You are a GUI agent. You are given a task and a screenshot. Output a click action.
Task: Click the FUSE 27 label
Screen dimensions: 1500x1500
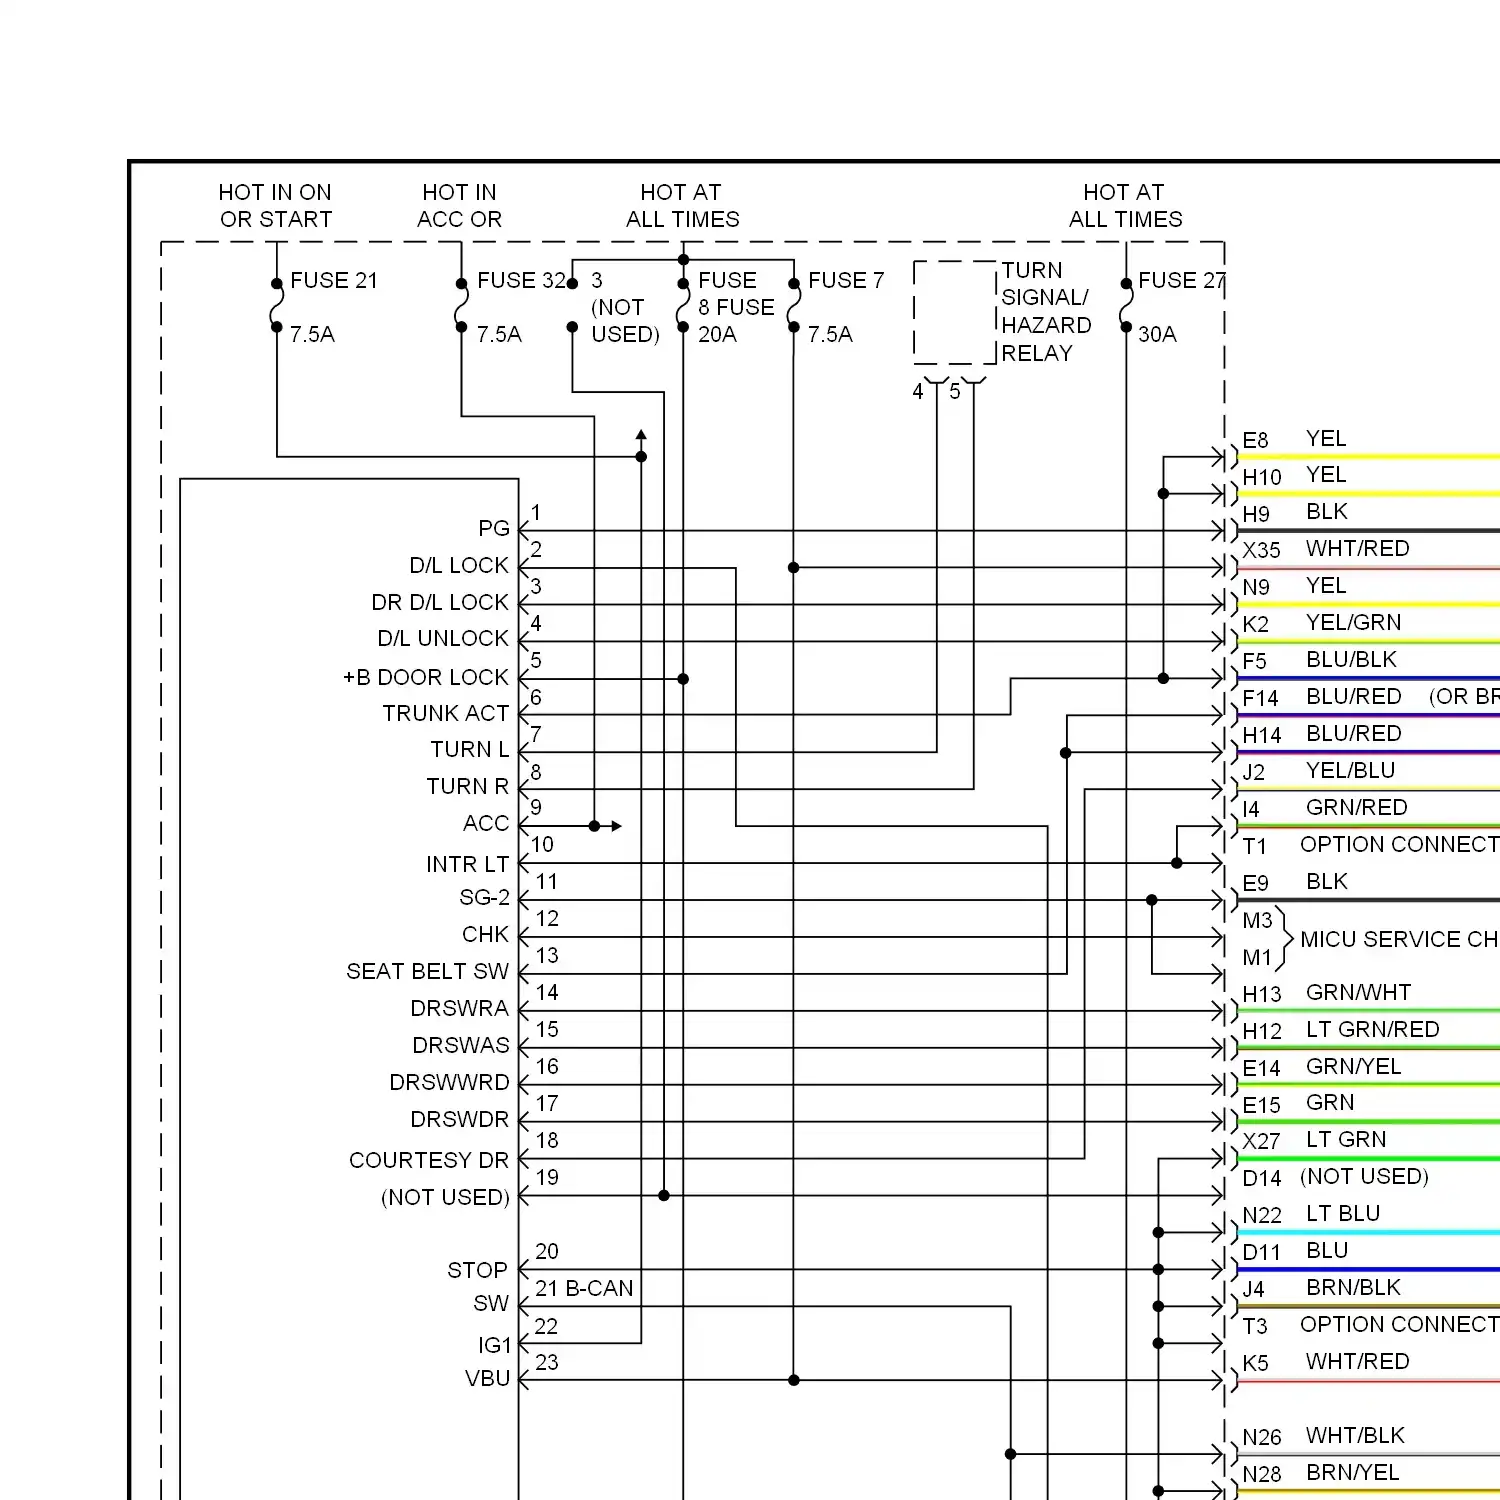1181,281
